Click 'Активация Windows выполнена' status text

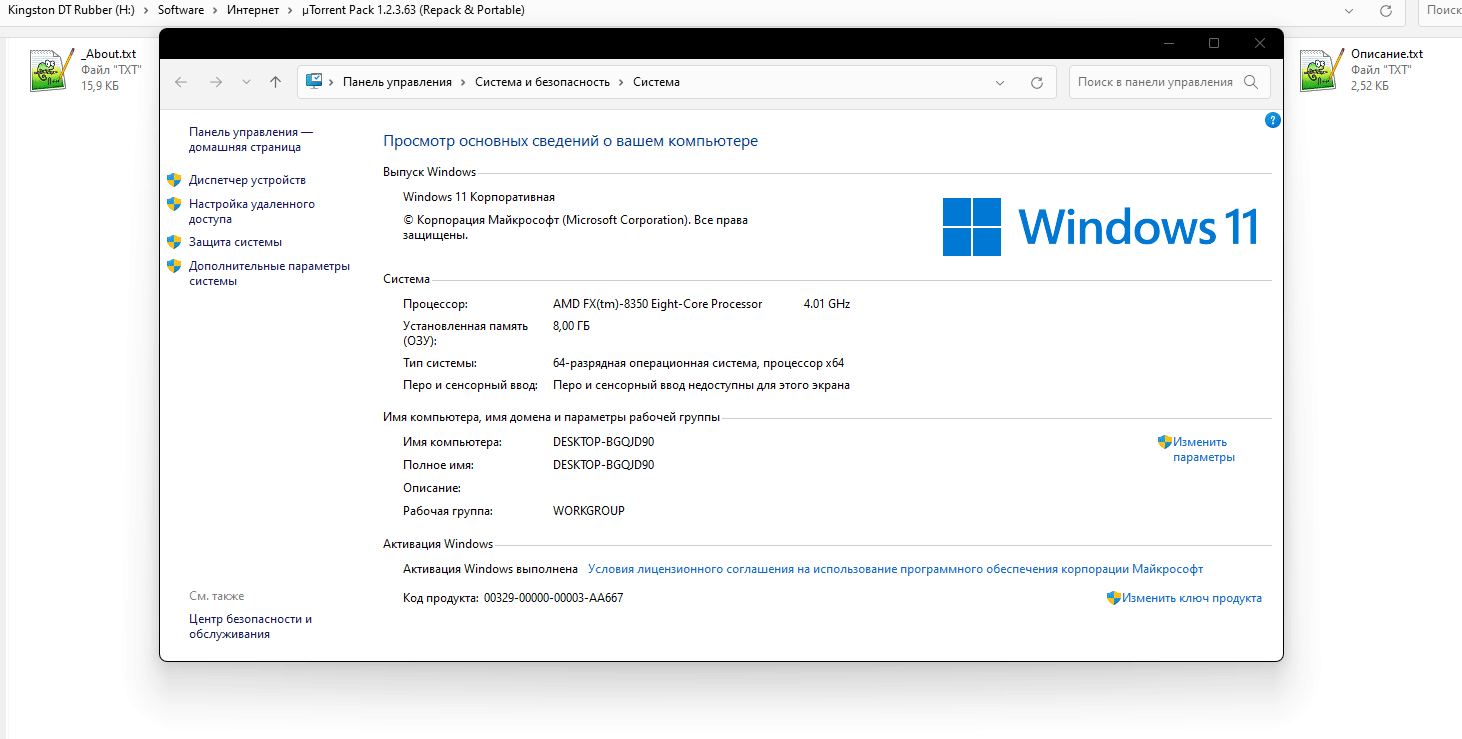tap(490, 569)
